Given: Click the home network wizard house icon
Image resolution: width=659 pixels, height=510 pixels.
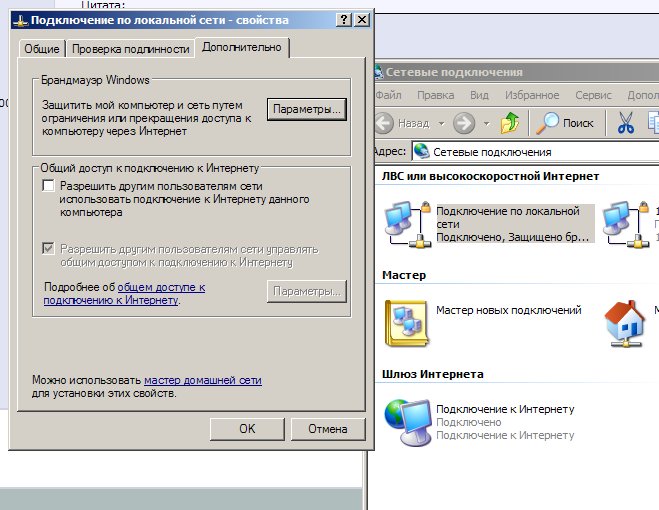Looking at the screenshot, I should click(625, 323).
